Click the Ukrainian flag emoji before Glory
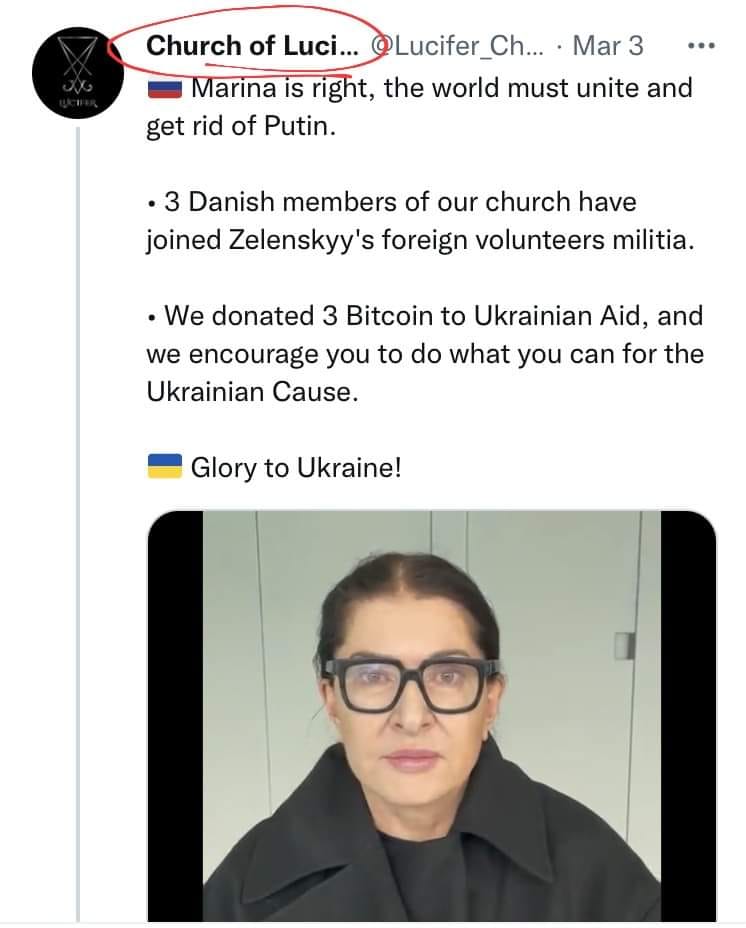The height and width of the screenshot is (928, 746). pyautogui.click(x=164, y=465)
